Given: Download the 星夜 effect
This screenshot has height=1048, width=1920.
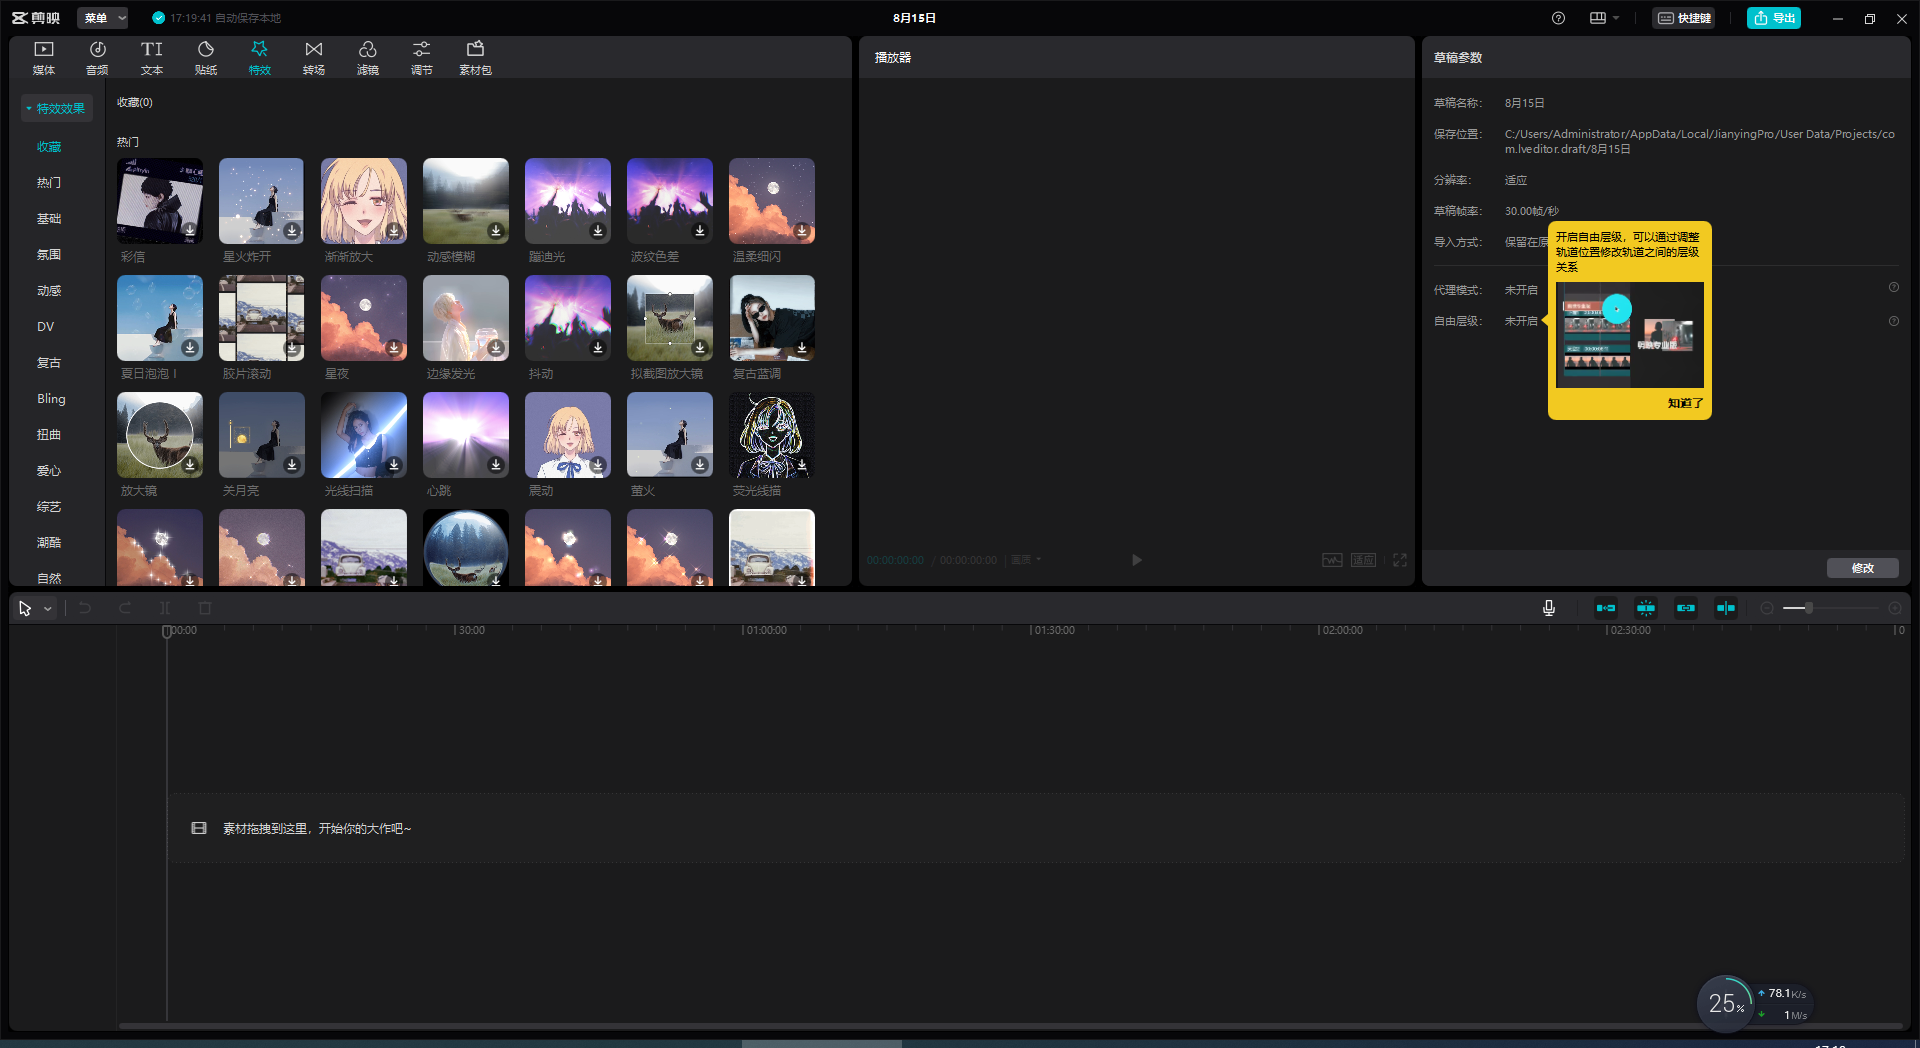Looking at the screenshot, I should [x=394, y=348].
